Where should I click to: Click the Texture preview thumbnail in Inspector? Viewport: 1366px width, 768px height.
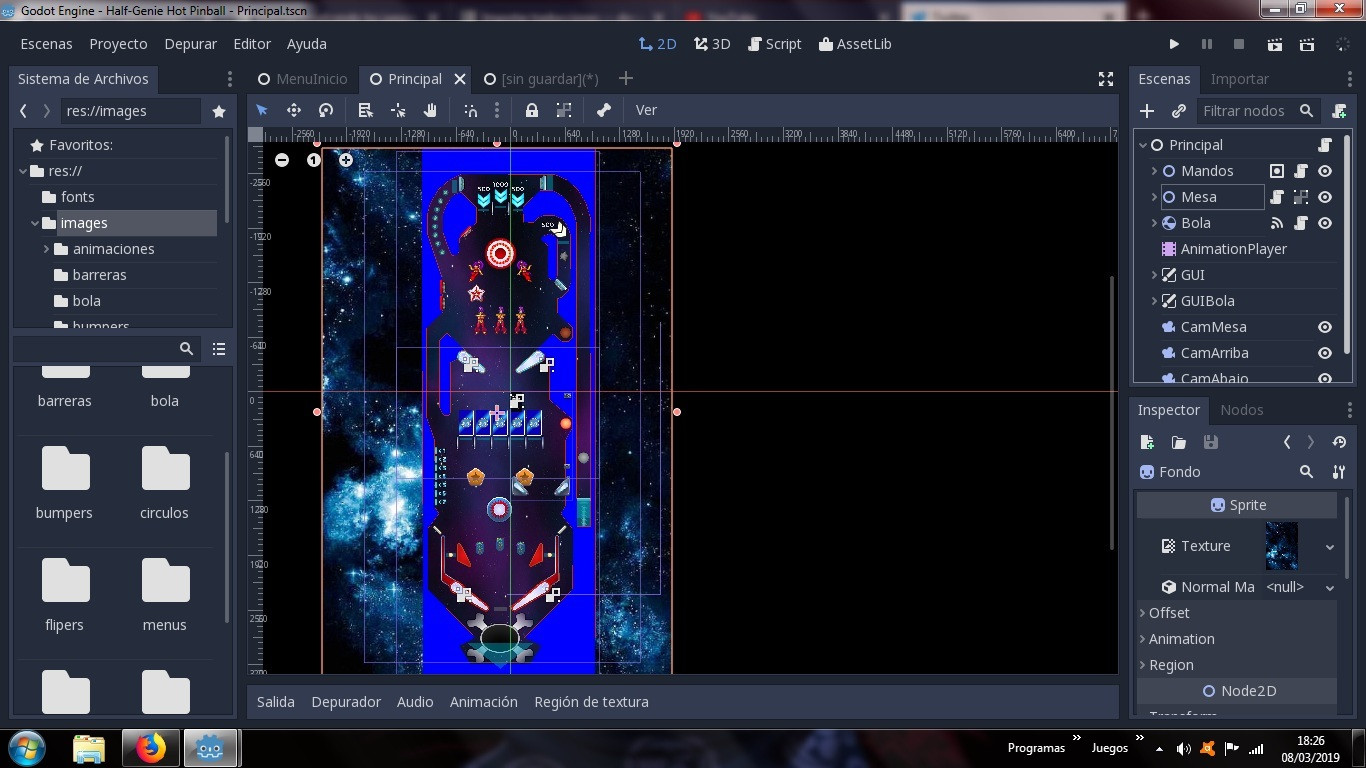tap(1281, 546)
